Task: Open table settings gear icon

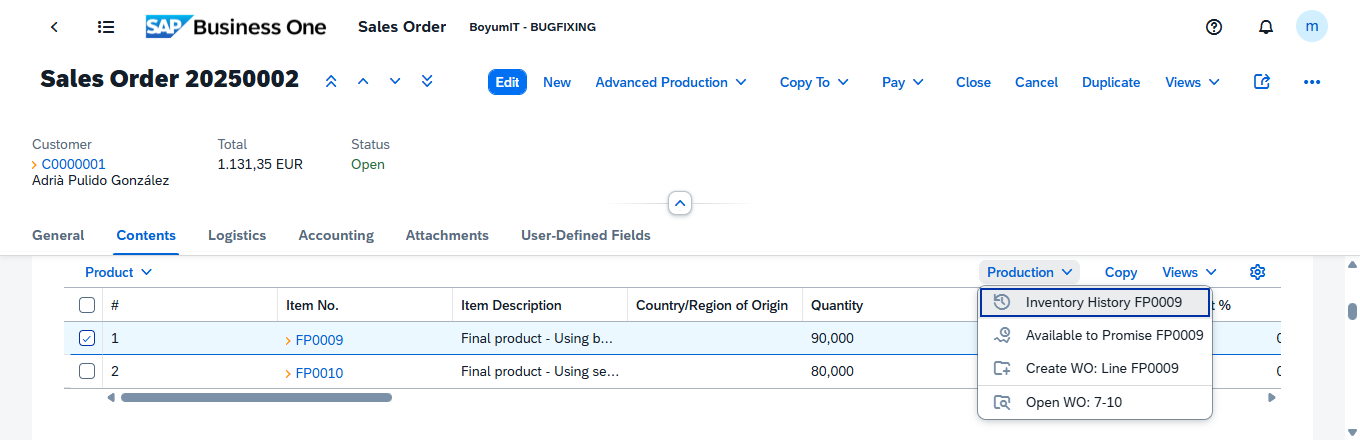Action: coord(1258,272)
